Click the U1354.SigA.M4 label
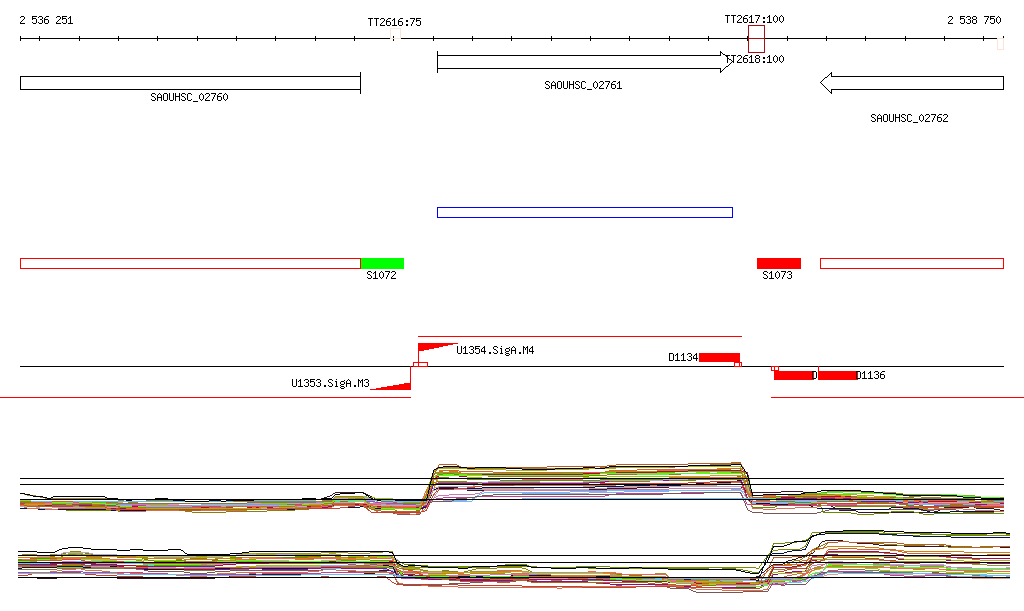The image size is (1024, 611). point(495,351)
